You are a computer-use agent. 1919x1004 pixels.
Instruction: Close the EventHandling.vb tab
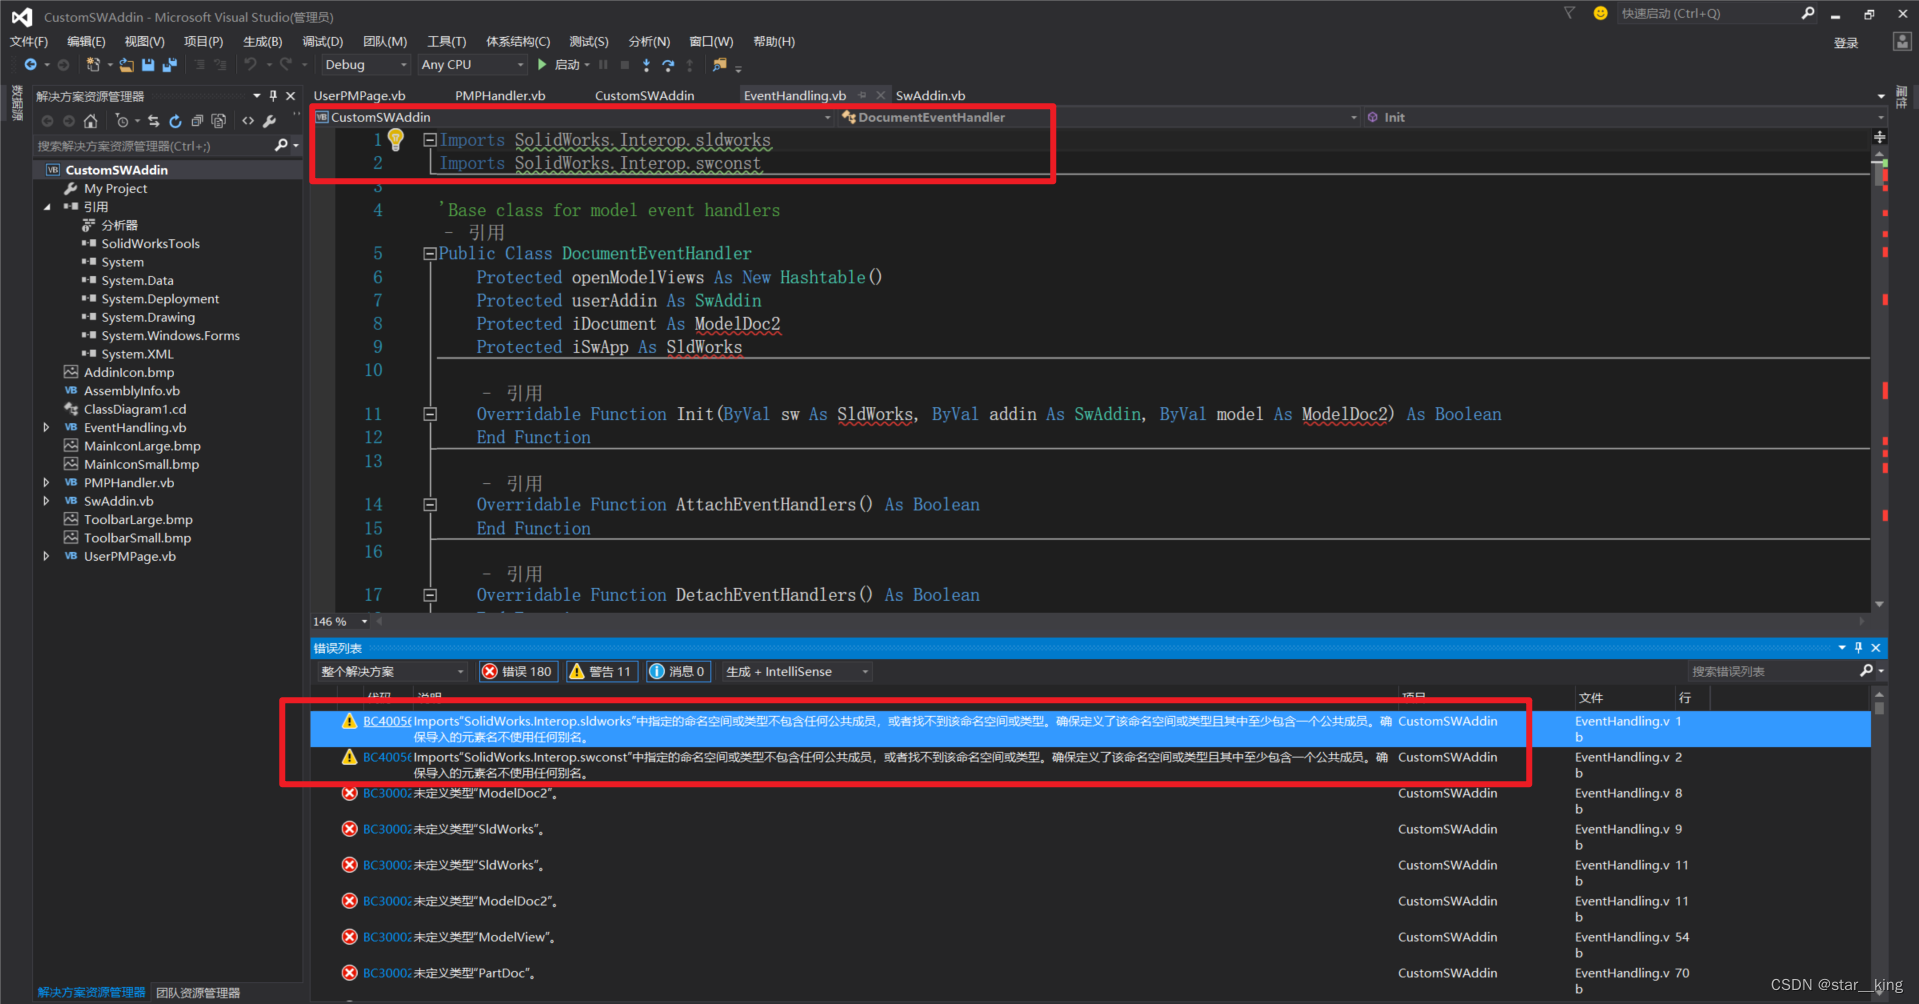pos(881,96)
